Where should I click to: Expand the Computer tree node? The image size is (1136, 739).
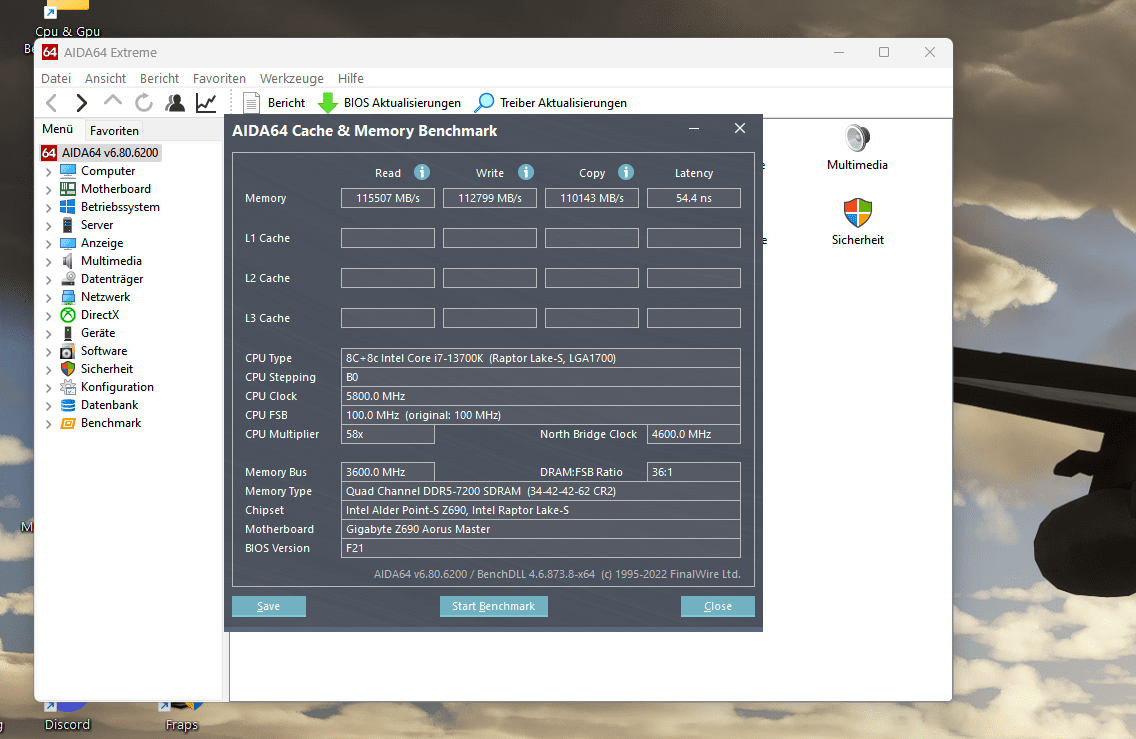[x=49, y=172]
